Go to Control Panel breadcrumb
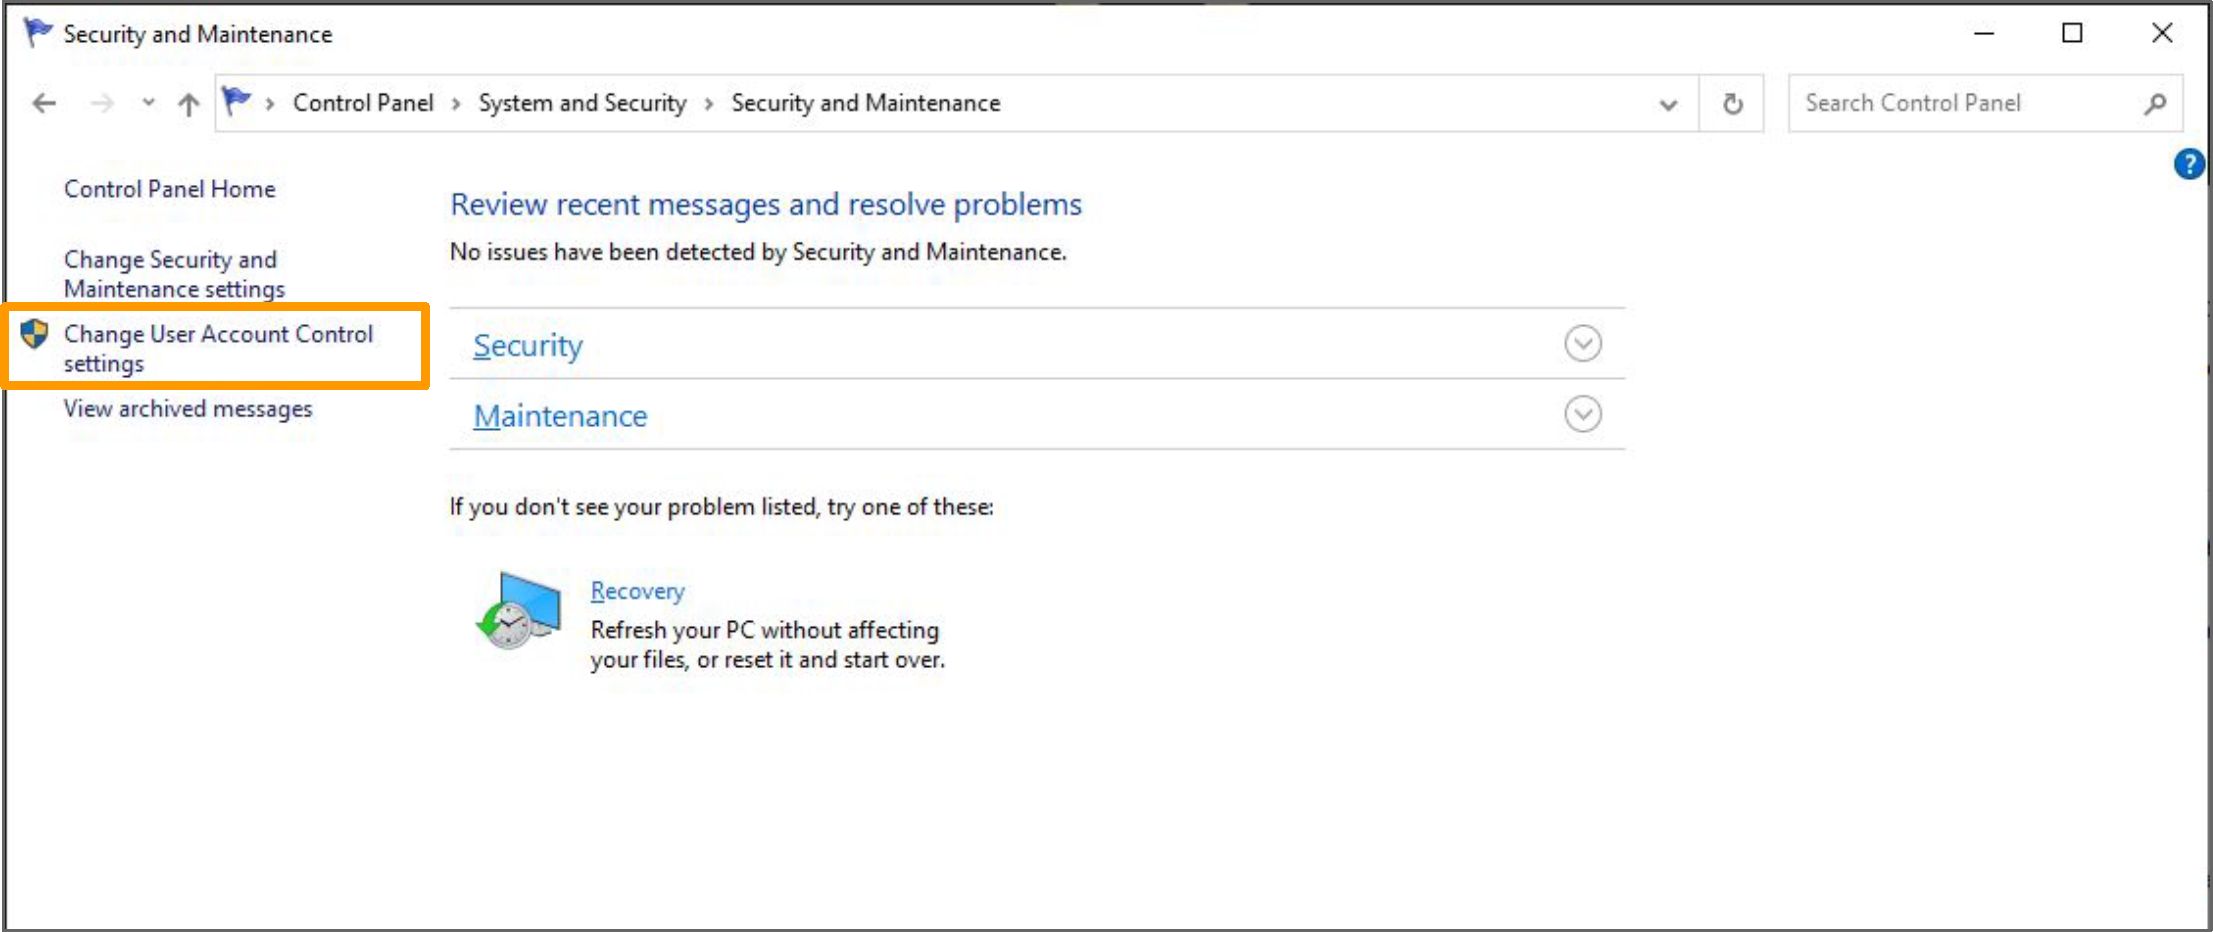 tap(363, 103)
